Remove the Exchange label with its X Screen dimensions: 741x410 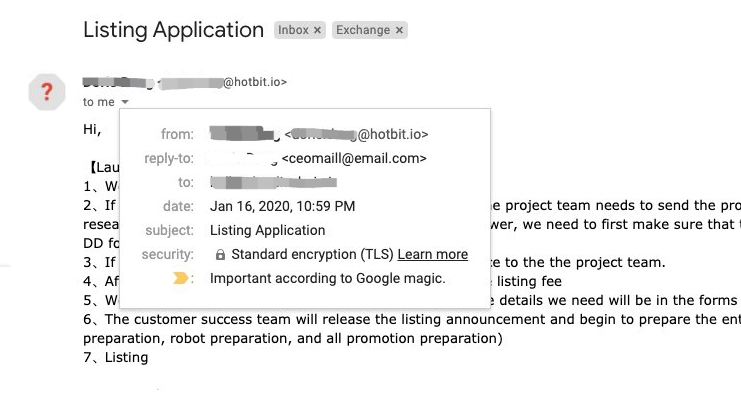click(399, 30)
